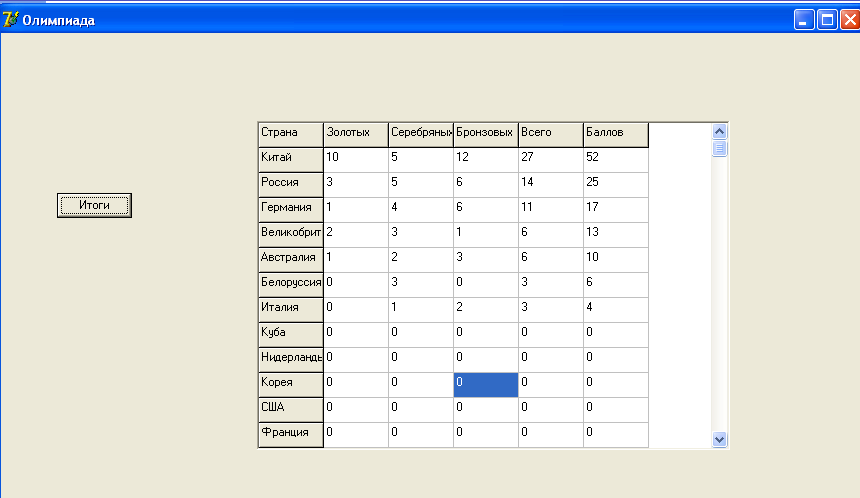
Task: Select Германия's Всего cell showing 11
Action: (x=551, y=210)
